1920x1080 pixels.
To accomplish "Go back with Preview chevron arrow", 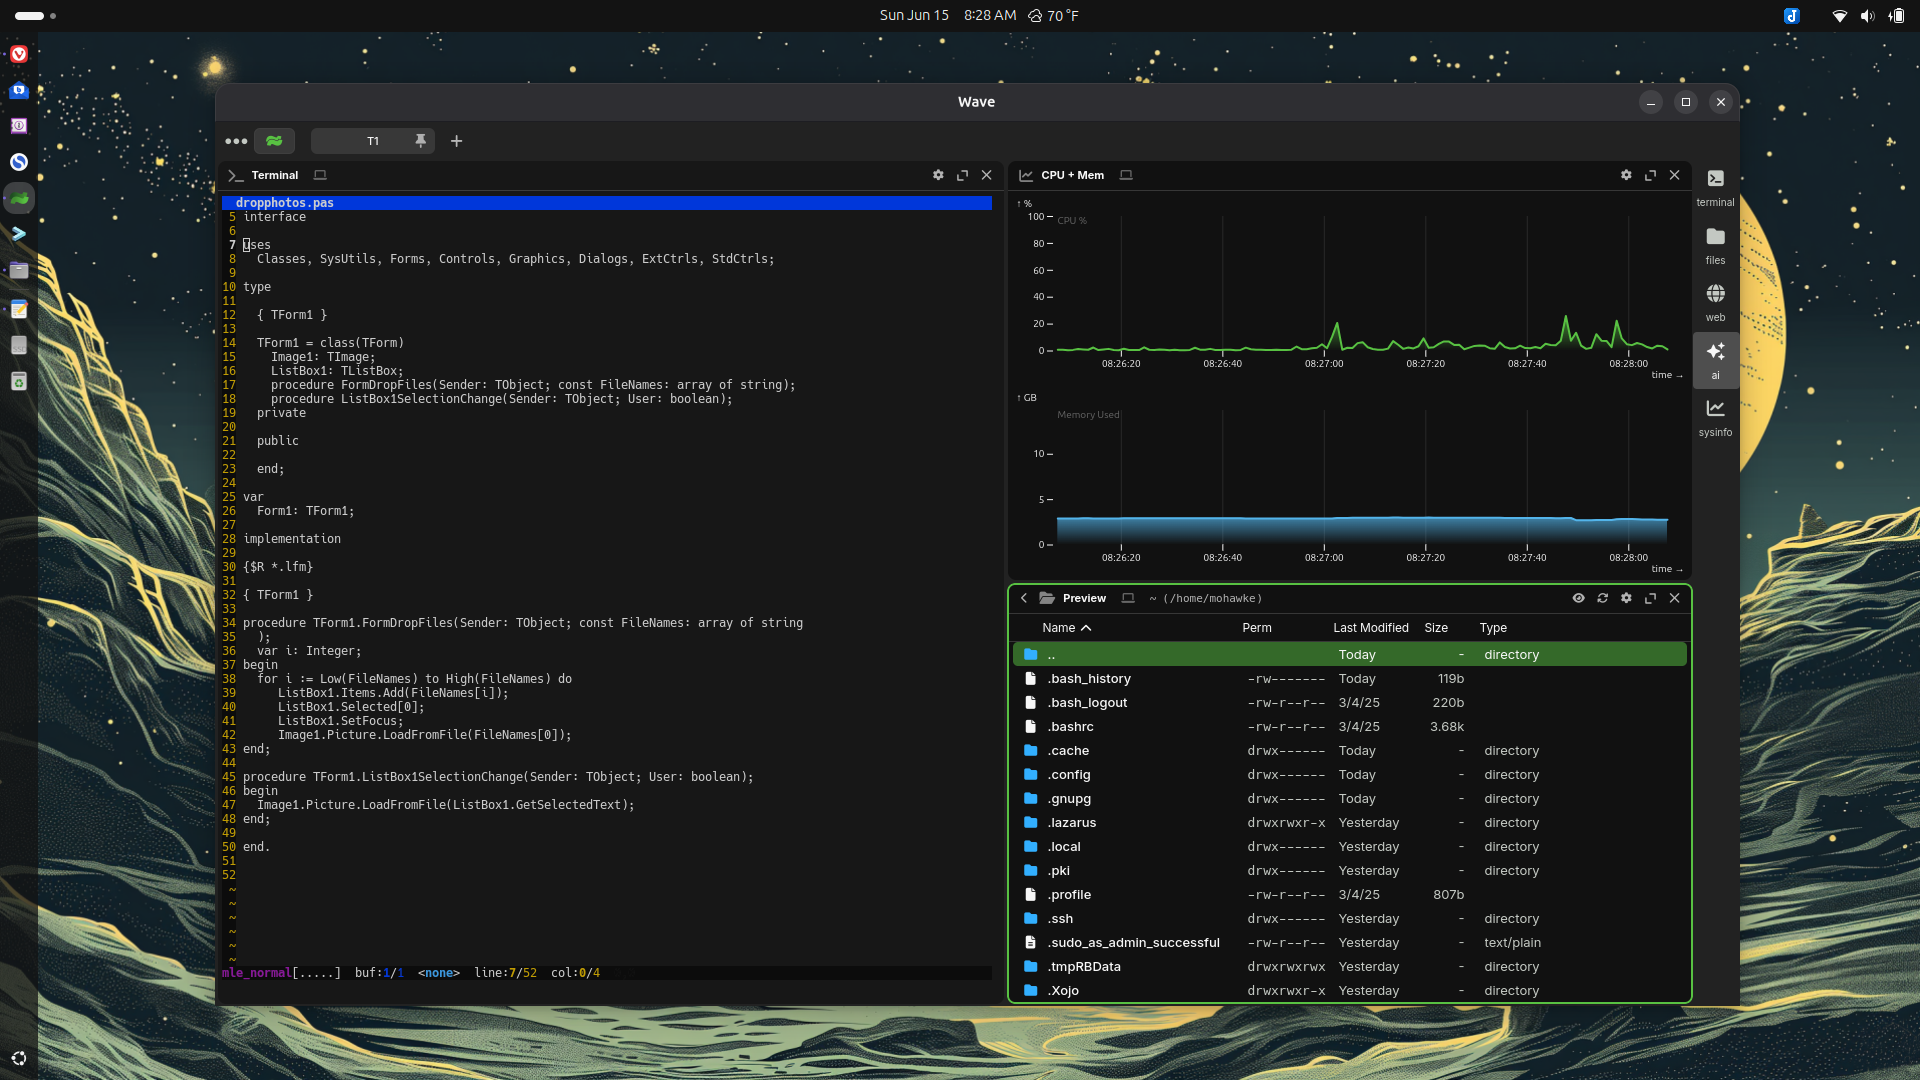I will tap(1023, 598).
